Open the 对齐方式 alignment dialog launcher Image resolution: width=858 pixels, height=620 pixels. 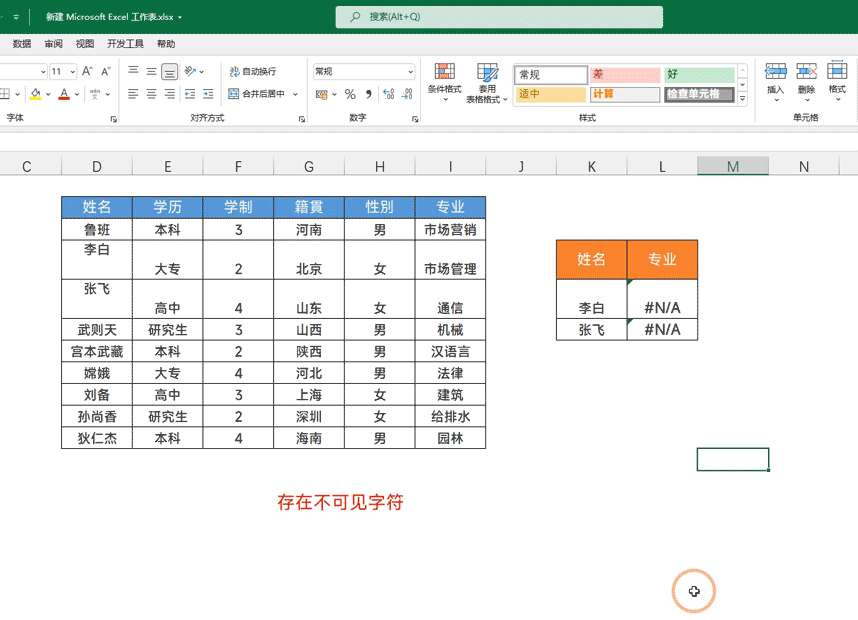(x=302, y=118)
